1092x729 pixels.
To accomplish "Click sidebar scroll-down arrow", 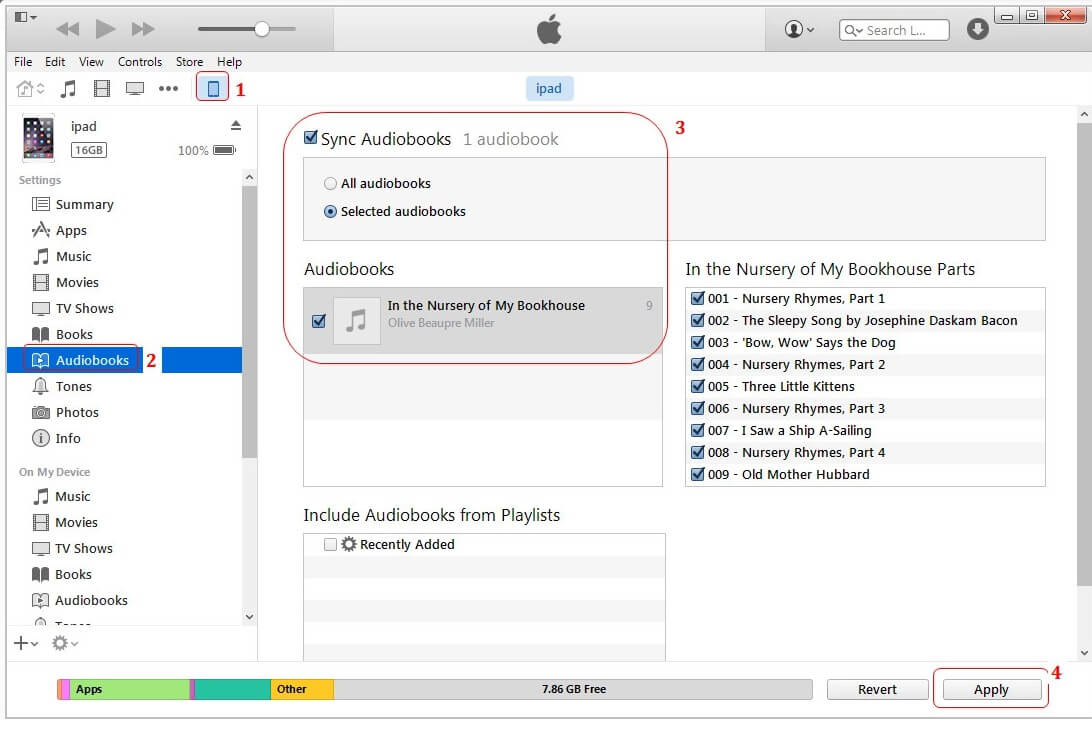I will [x=249, y=617].
